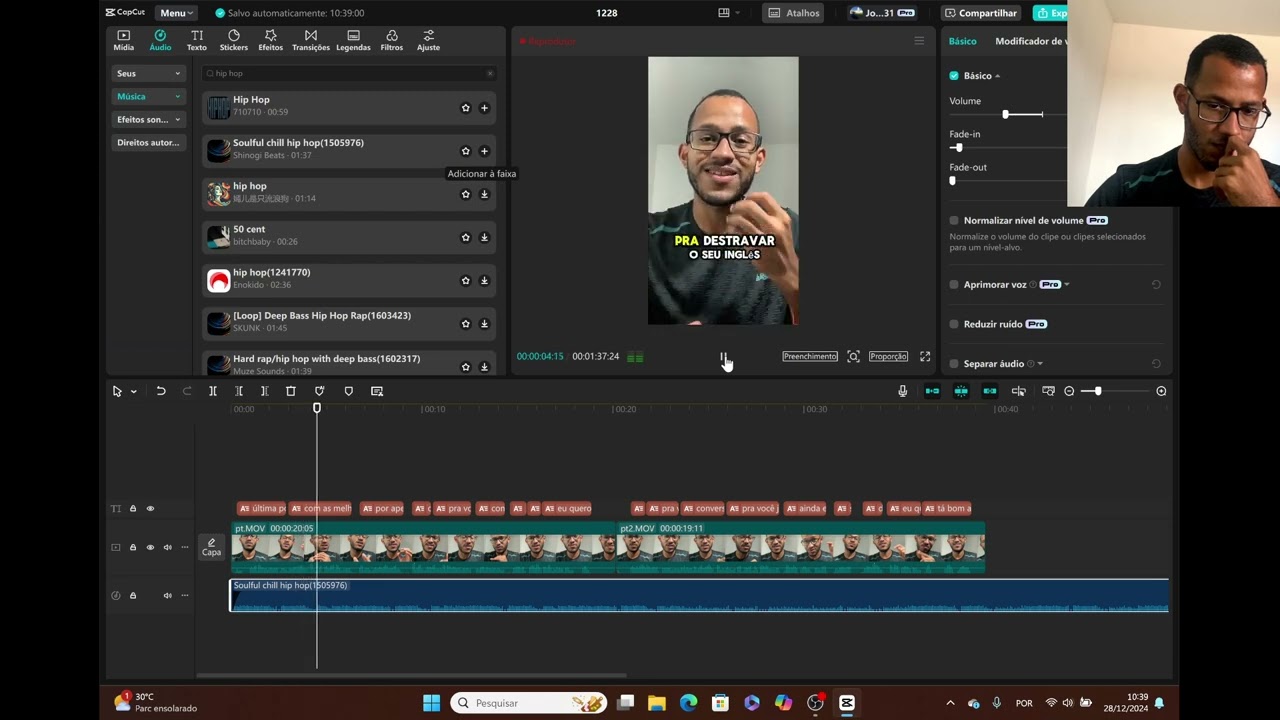Add Soulful chill hip hop to track
Viewport: 1280px width, 720px height.
pos(484,151)
